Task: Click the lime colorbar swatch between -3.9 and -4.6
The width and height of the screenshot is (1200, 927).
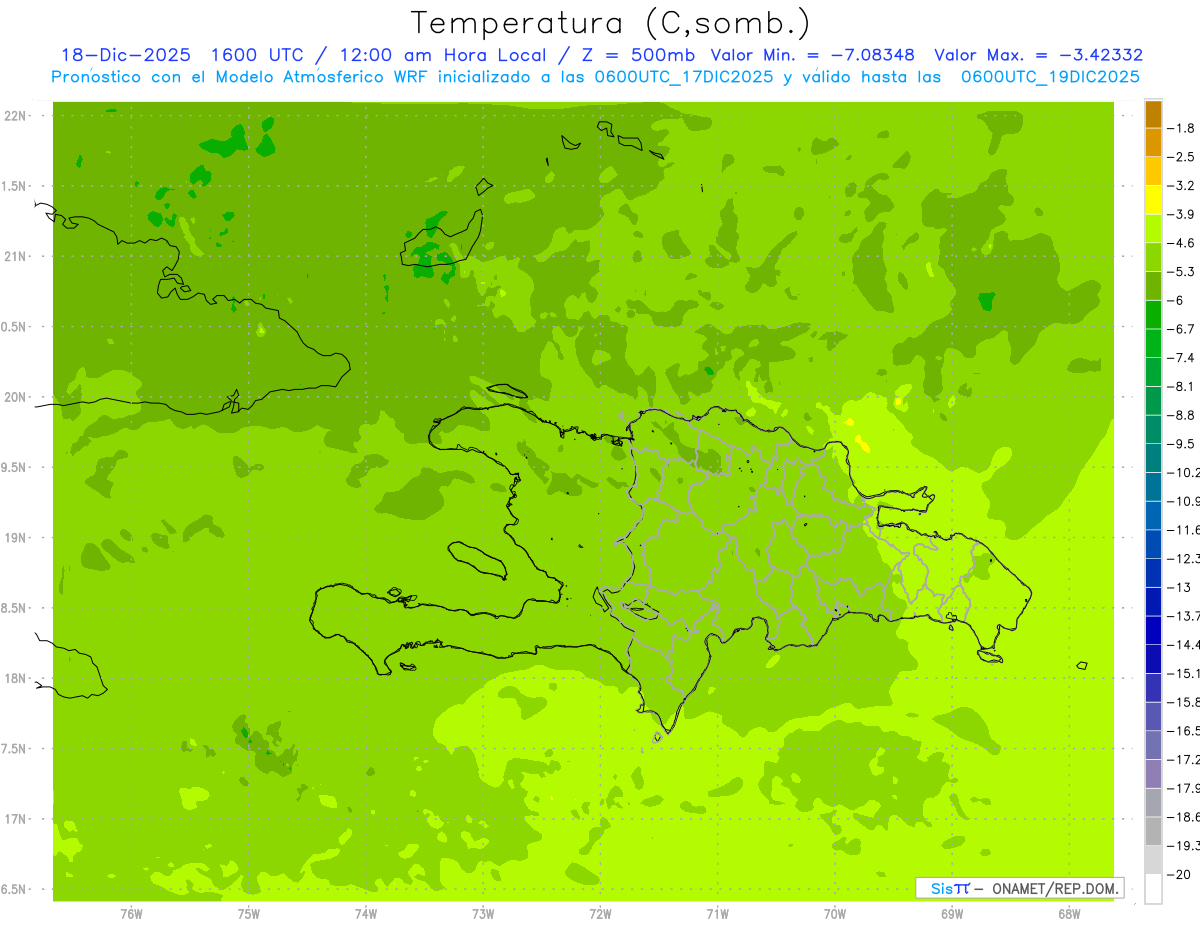Action: (x=1153, y=228)
